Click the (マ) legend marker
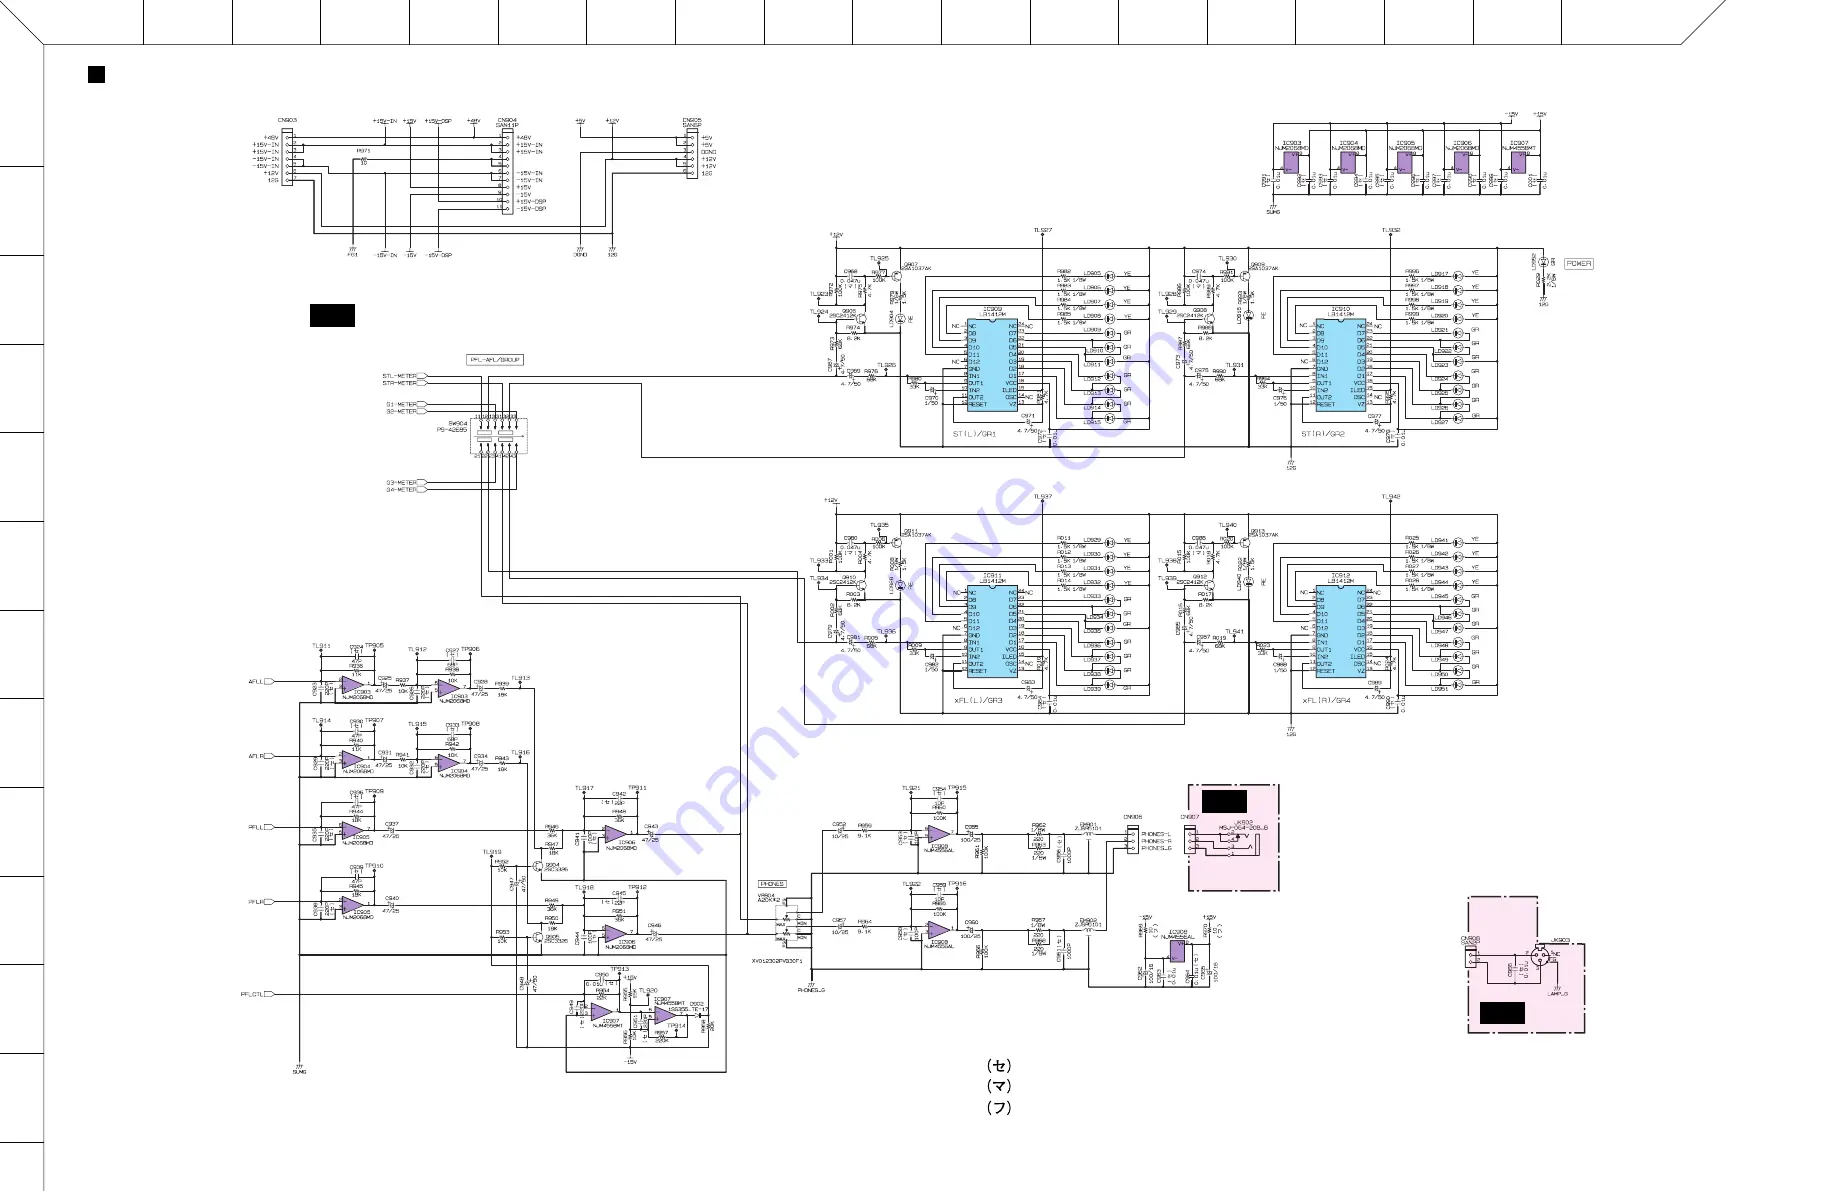The width and height of the screenshot is (1829, 1191). [998, 1086]
